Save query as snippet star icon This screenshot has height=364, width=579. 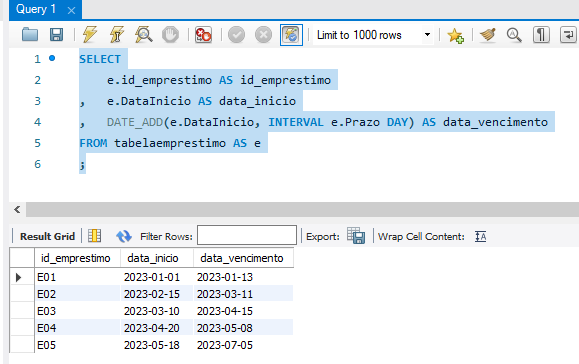tap(455, 35)
